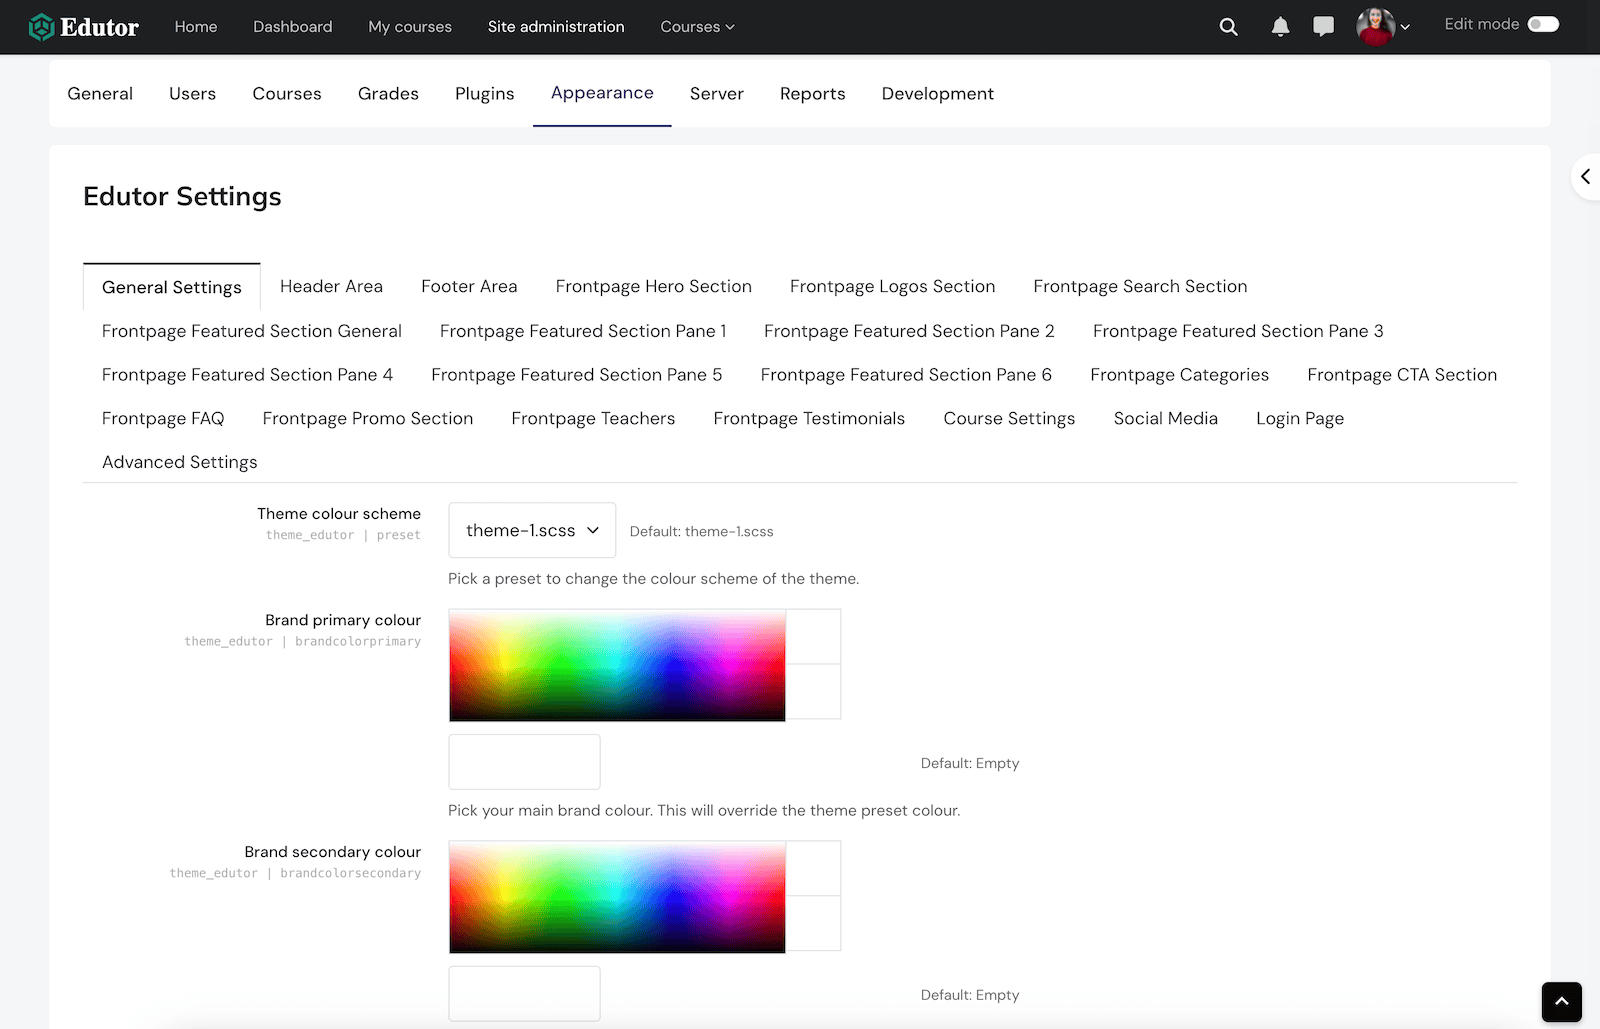The width and height of the screenshot is (1600, 1029).
Task: Click the user profile avatar
Action: 1377,27
